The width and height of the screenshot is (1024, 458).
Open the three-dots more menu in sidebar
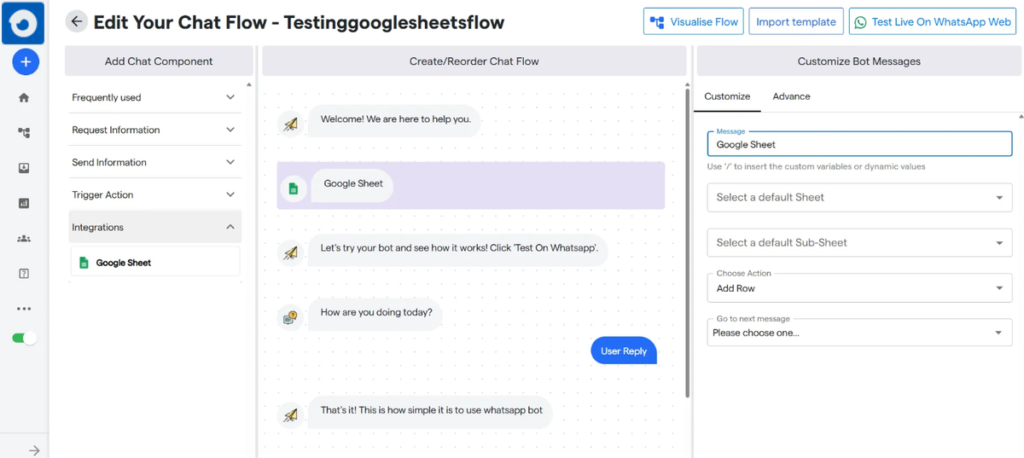(x=24, y=309)
